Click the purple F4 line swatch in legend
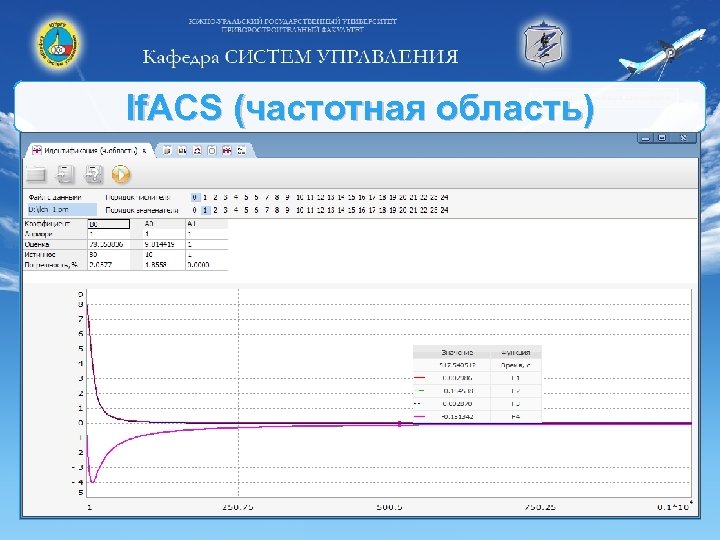Viewport: 720px width, 540px height. pyautogui.click(x=419, y=416)
